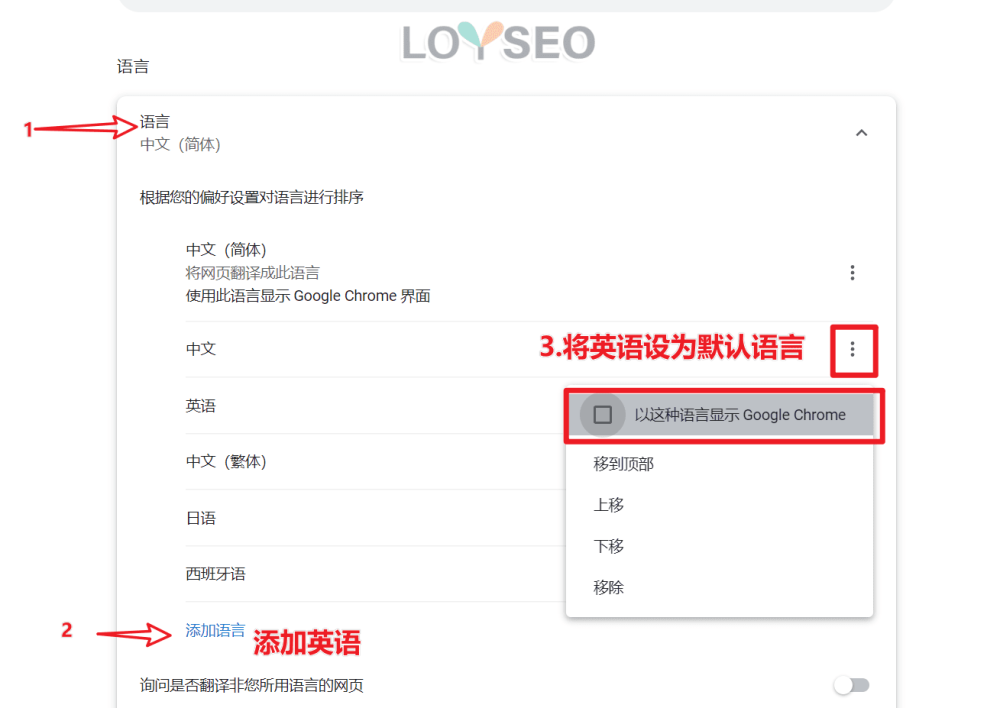1000x708 pixels.
Task: Collapse the 语言 section with the chevron
Action: point(861,133)
